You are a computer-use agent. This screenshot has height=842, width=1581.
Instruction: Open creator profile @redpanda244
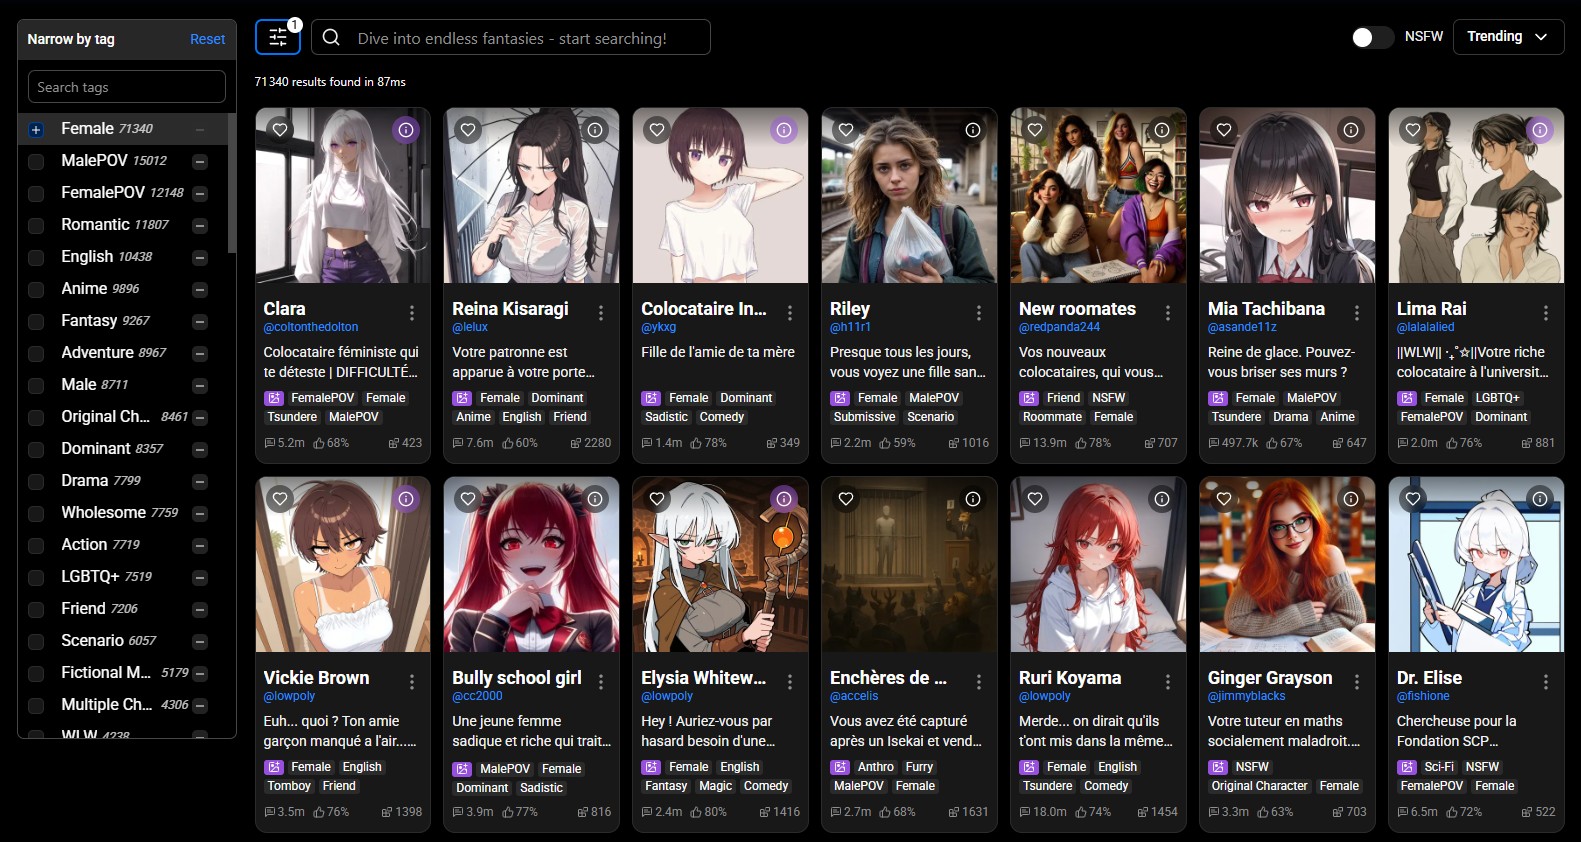pyautogui.click(x=1059, y=327)
